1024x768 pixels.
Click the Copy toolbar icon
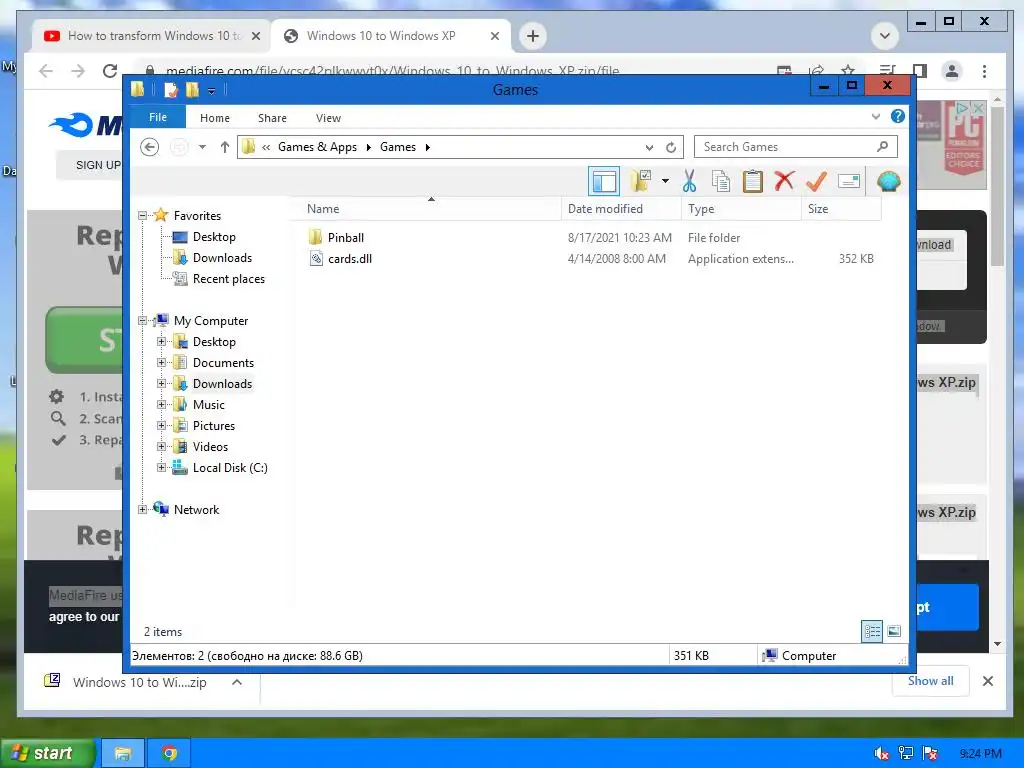pyautogui.click(x=720, y=181)
